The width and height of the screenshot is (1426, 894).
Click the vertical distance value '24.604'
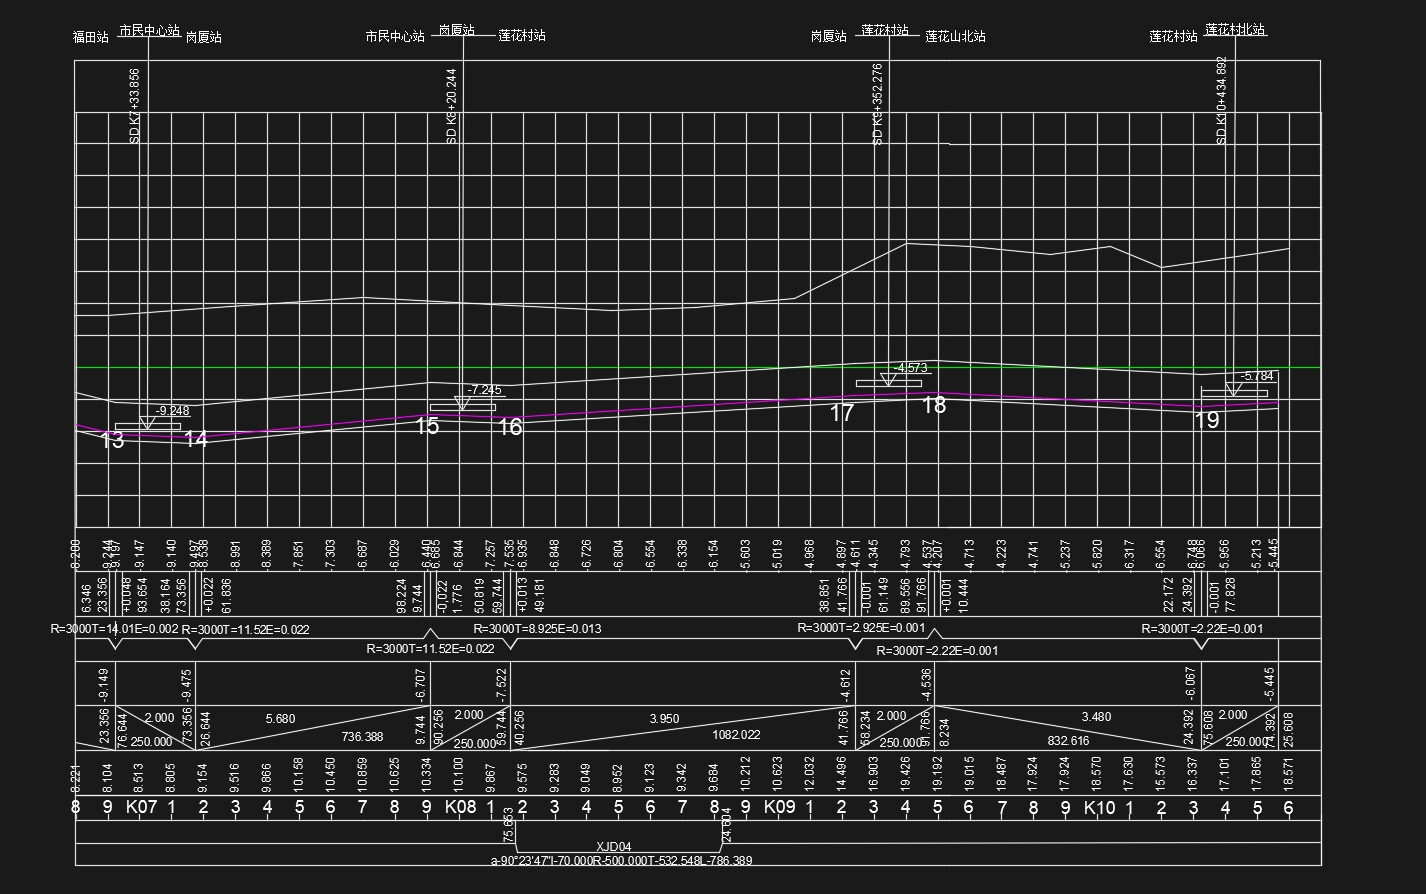click(x=727, y=823)
